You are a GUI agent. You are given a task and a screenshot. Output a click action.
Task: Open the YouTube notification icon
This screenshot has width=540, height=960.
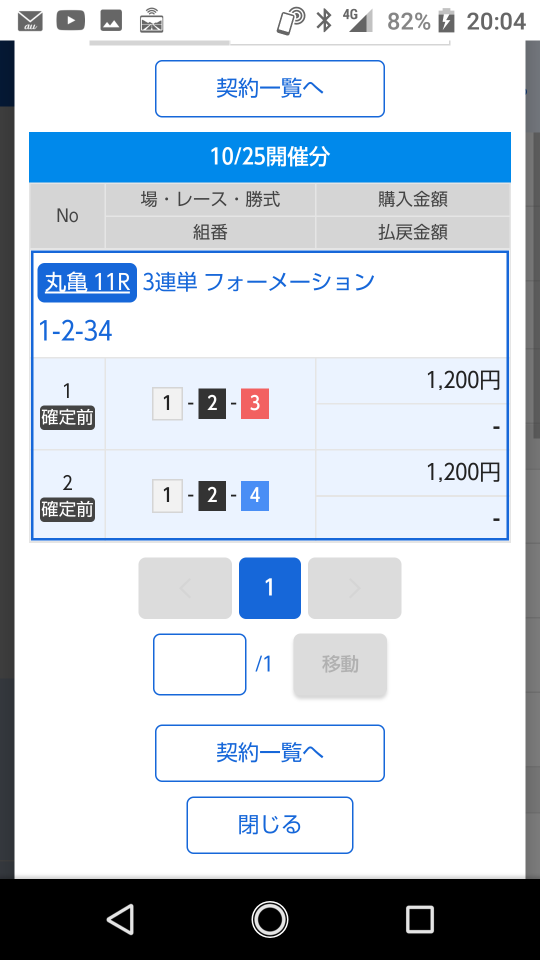click(70, 20)
